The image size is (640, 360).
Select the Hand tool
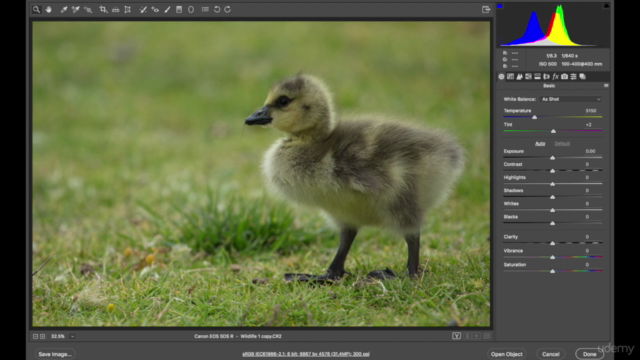[49, 9]
